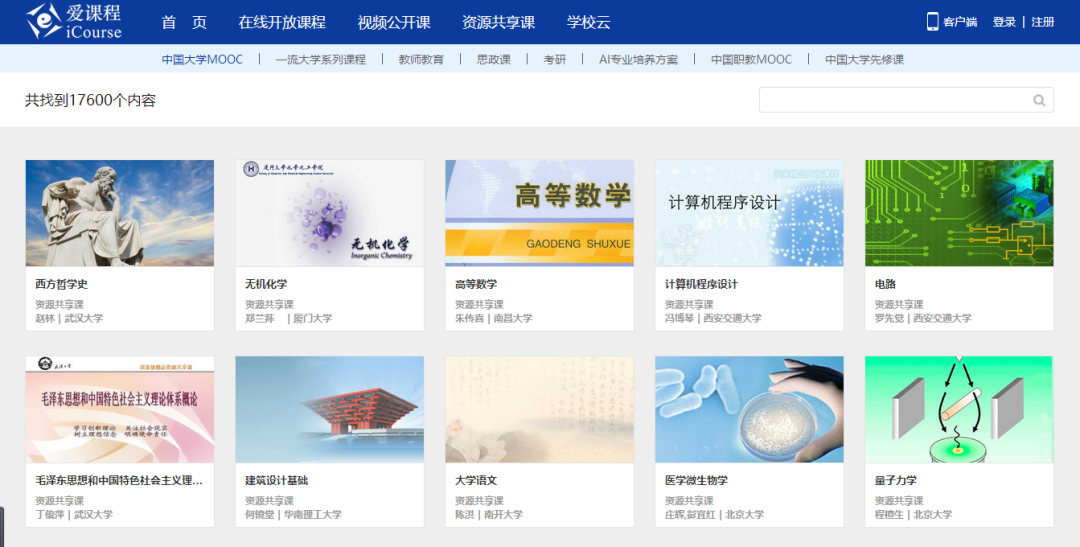Open 视频公开课 menu
This screenshot has width=1080, height=547.
[393, 22]
